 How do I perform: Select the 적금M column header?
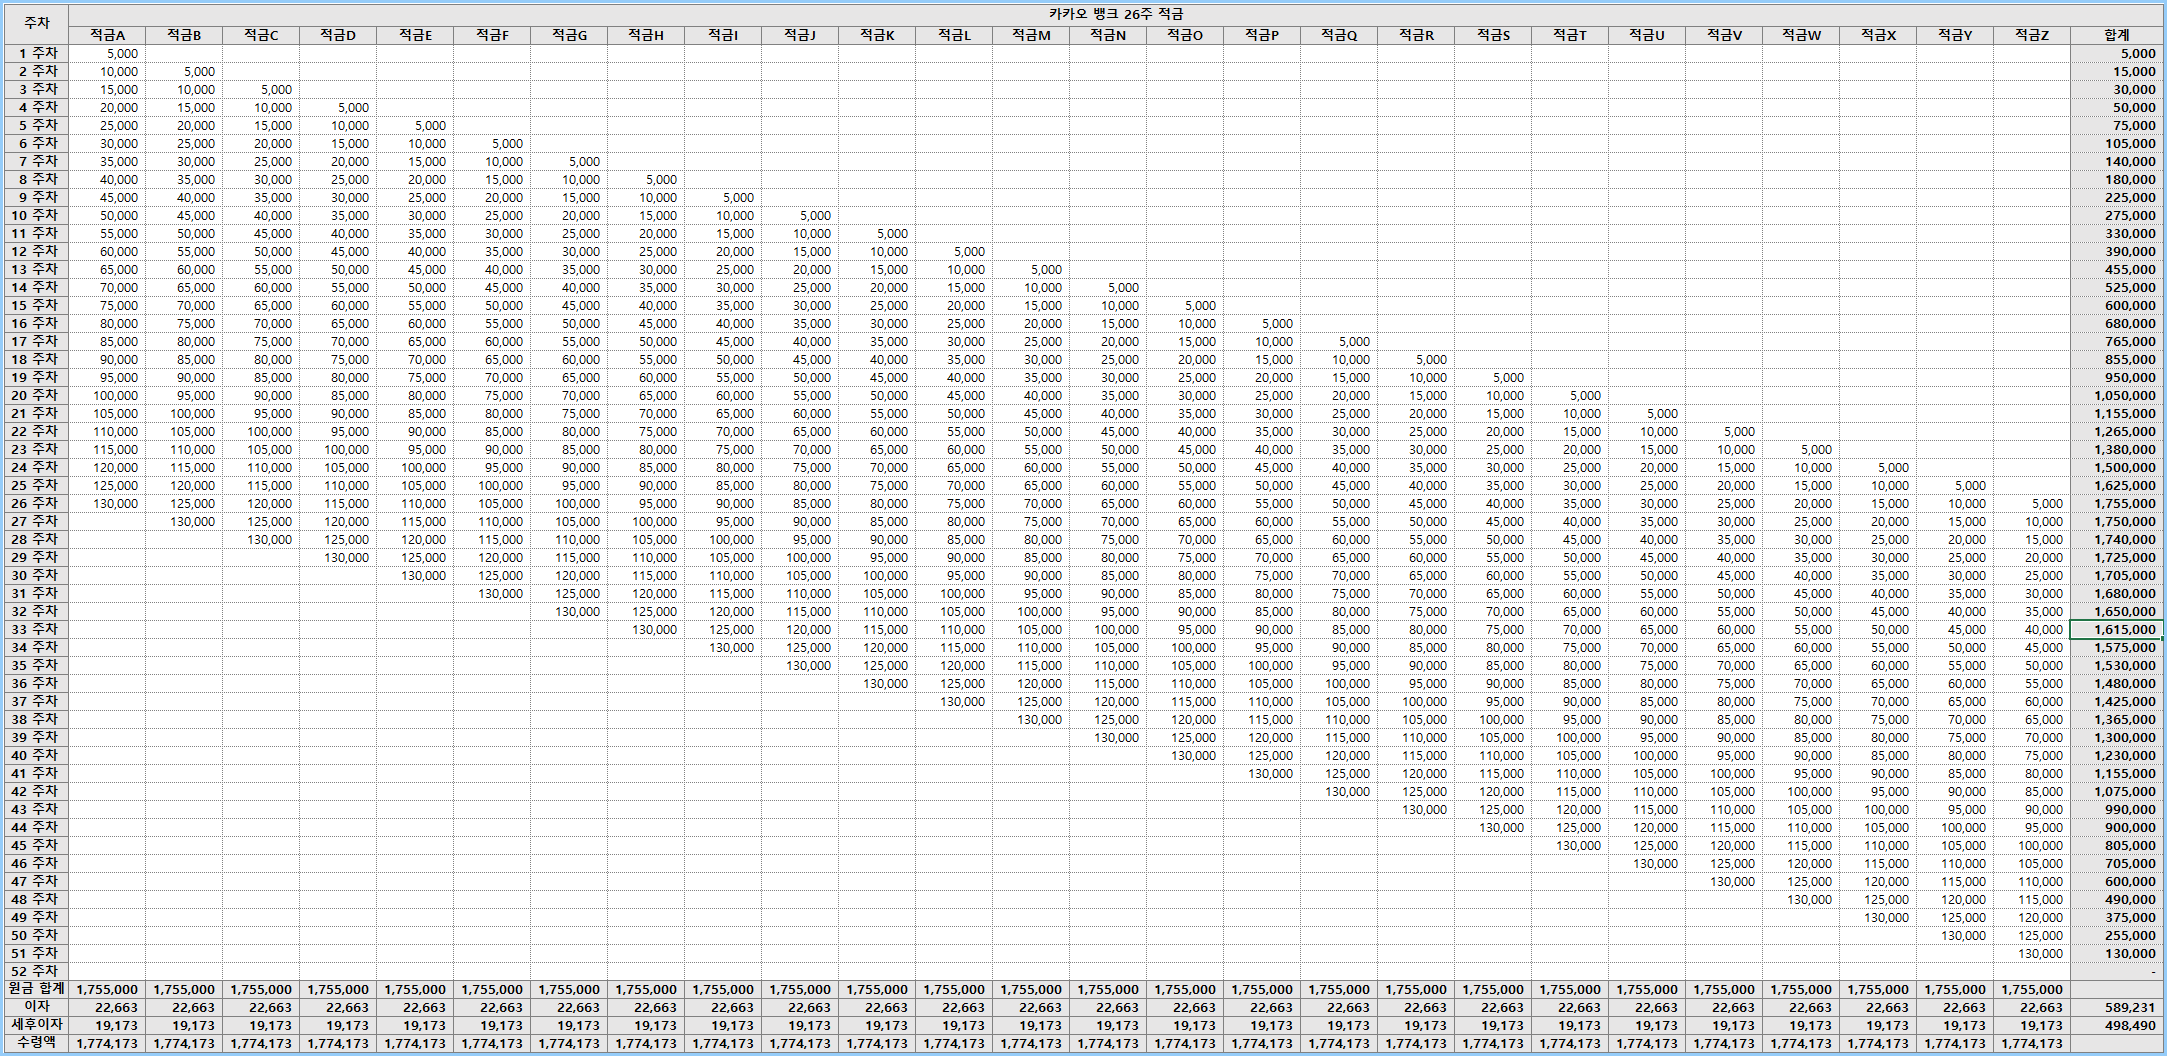(1031, 35)
